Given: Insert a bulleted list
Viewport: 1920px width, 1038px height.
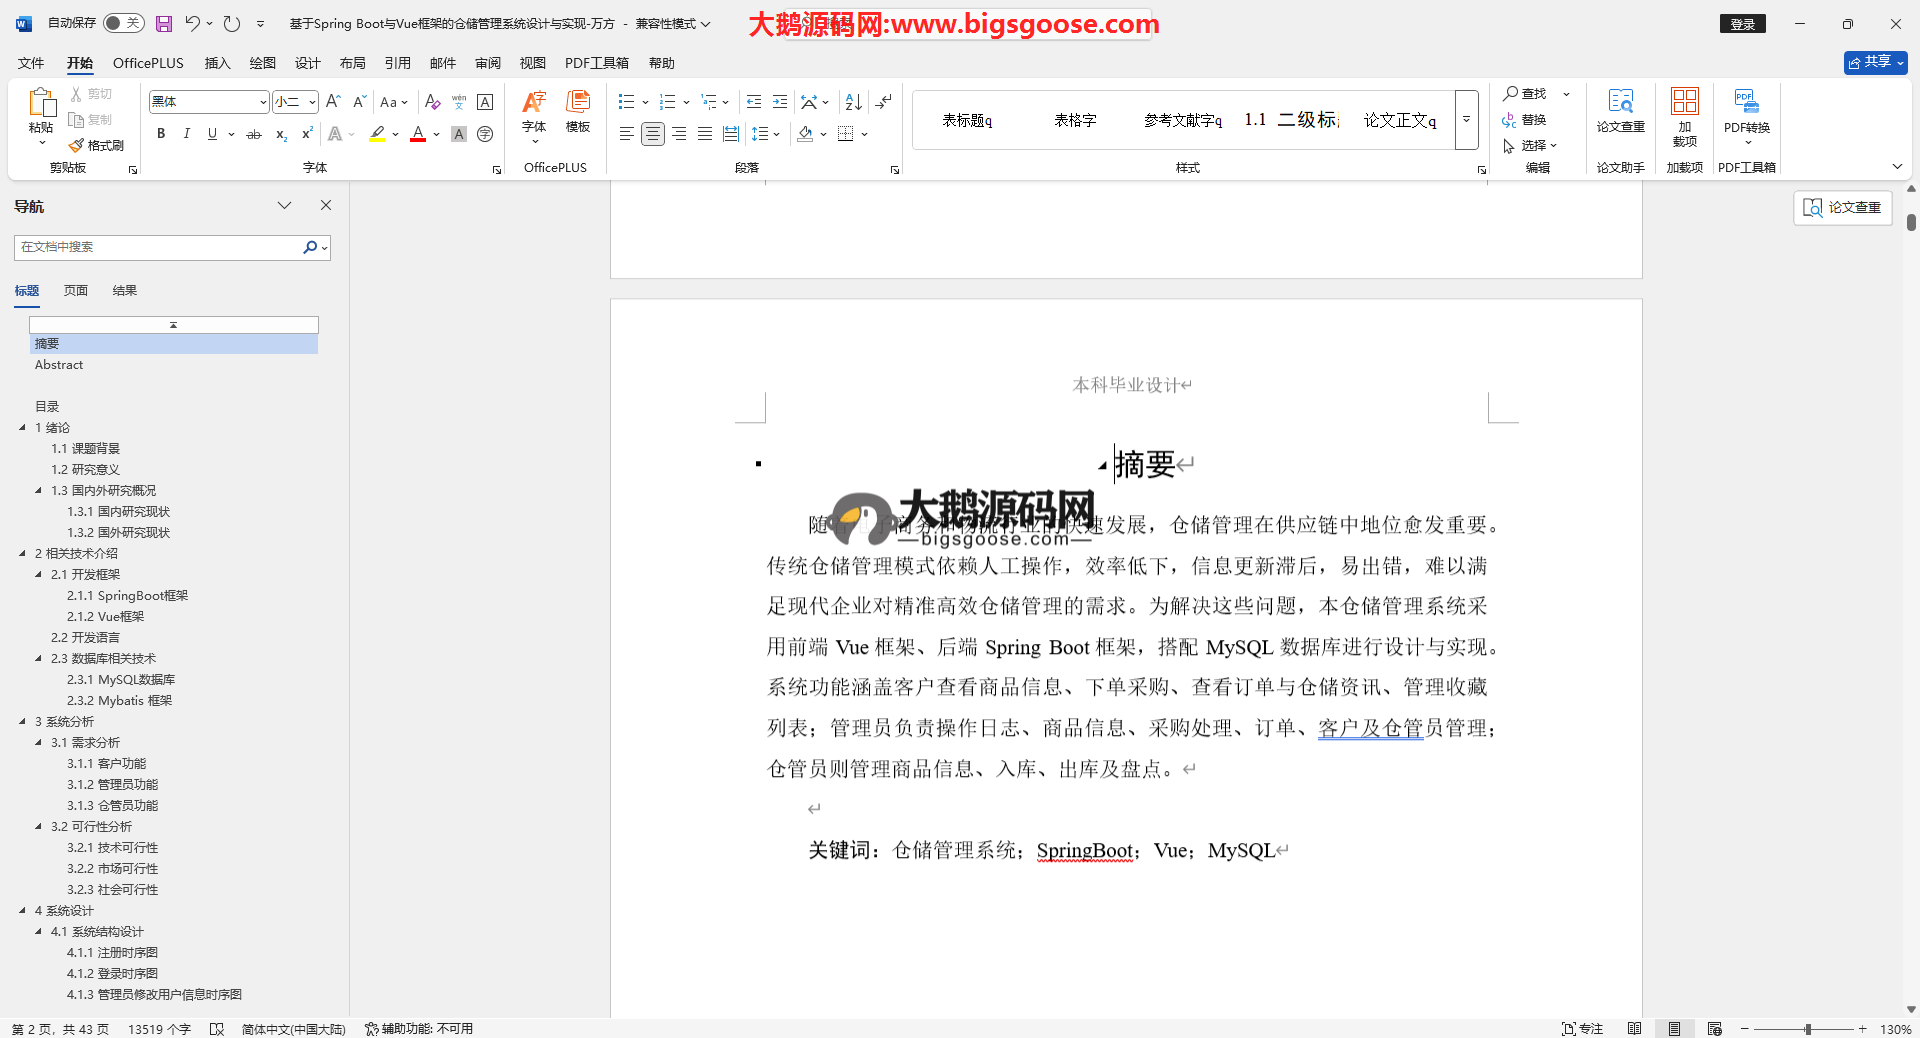Looking at the screenshot, I should click(626, 102).
